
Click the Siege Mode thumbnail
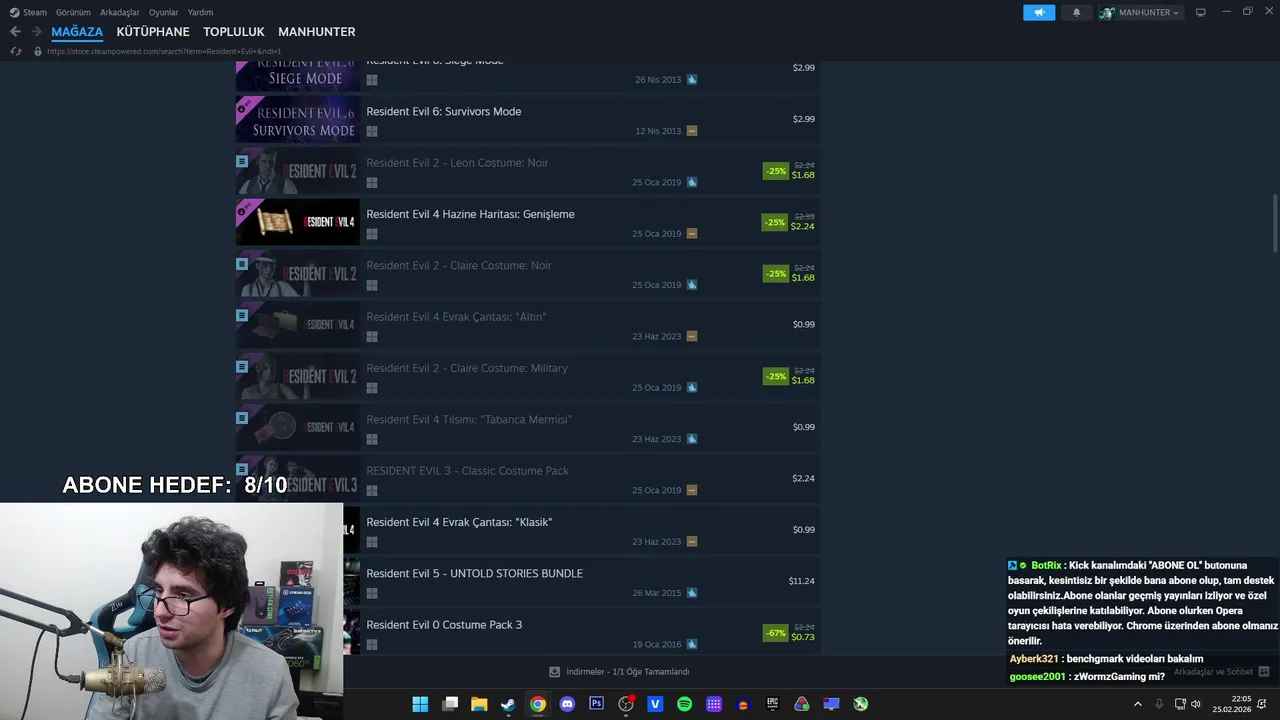(x=298, y=75)
